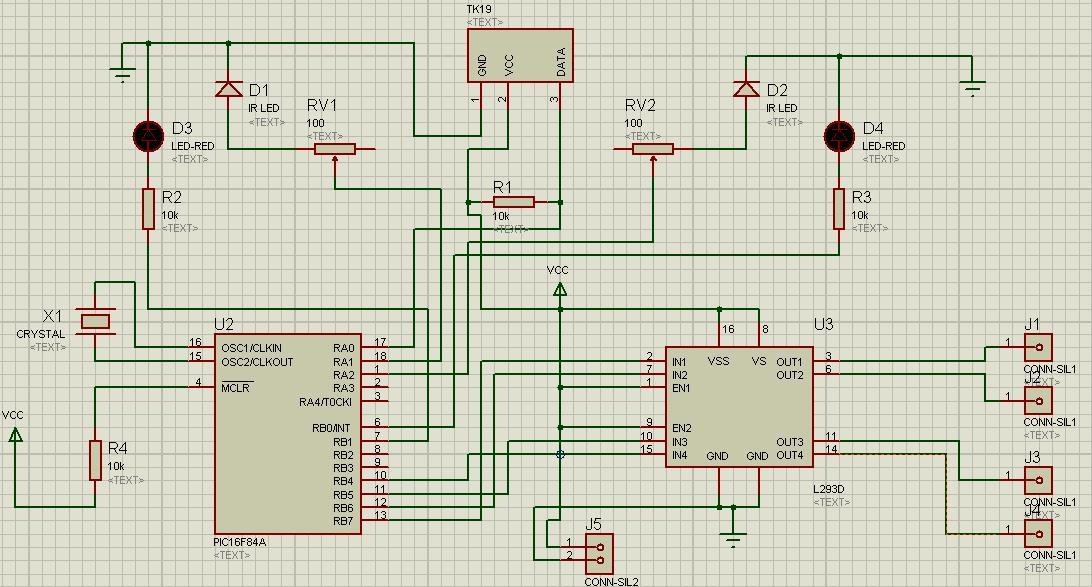Select resistor R3 below LED D4
Image resolution: width=1092 pixels, height=587 pixels.
click(839, 208)
